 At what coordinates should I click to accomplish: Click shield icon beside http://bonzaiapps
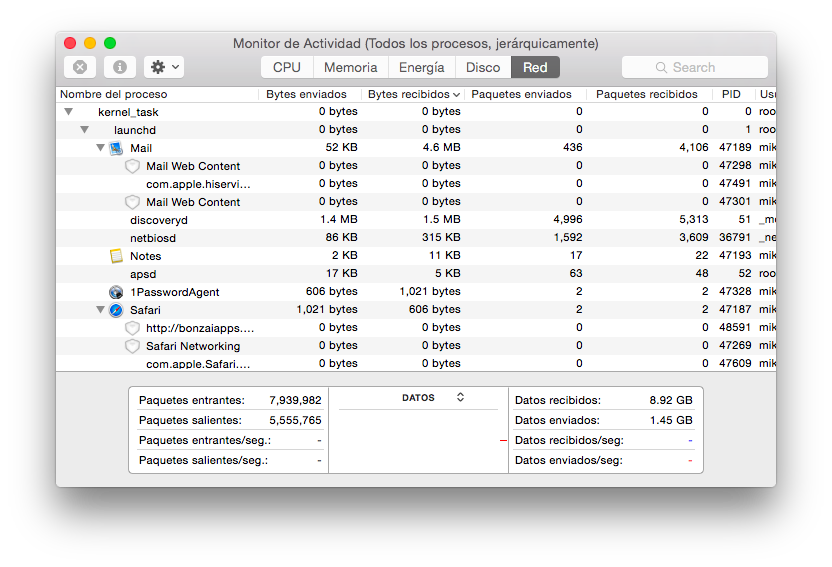point(132,328)
